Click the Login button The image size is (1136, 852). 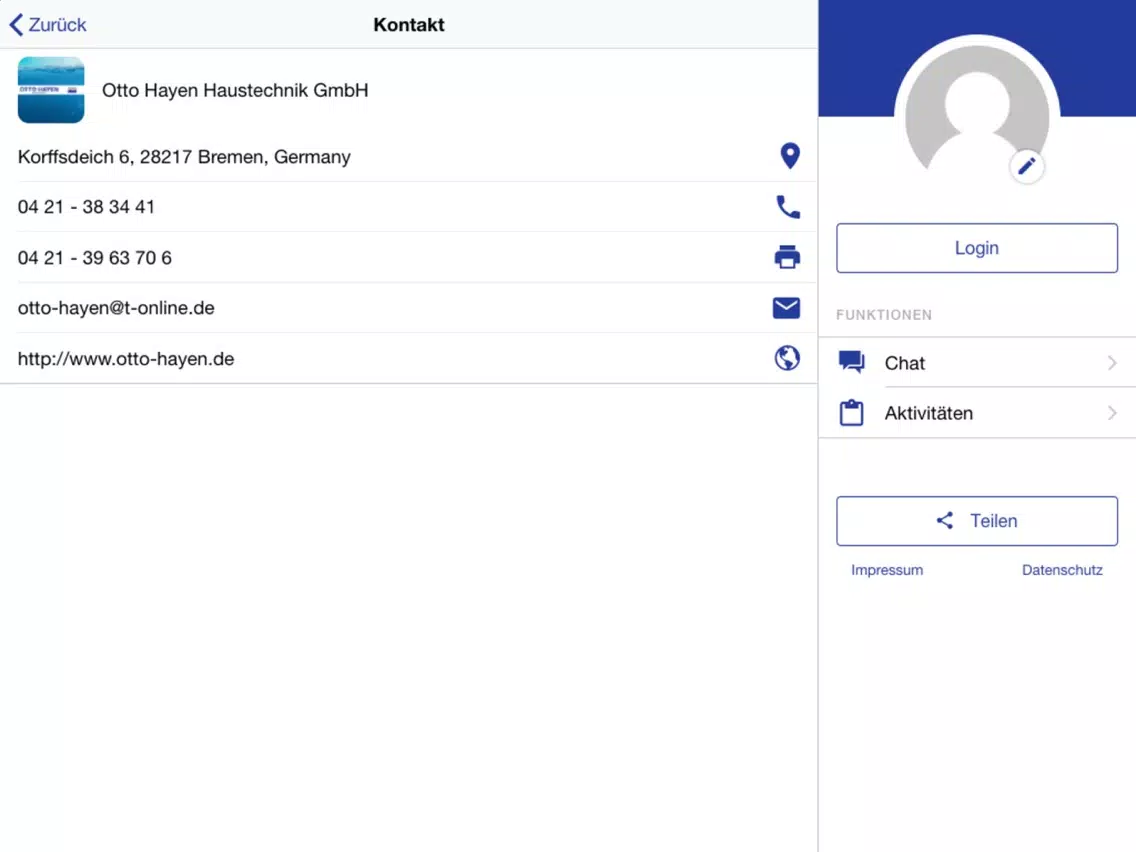pos(977,248)
